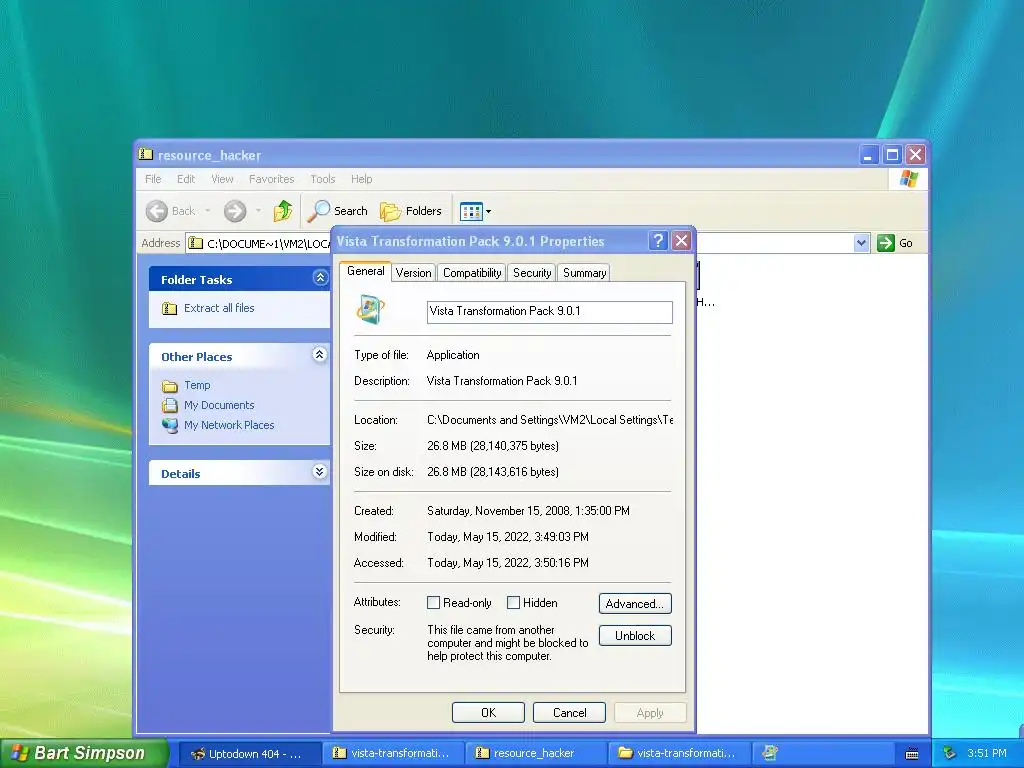Click the on-screen keyboard tray icon

click(912, 753)
